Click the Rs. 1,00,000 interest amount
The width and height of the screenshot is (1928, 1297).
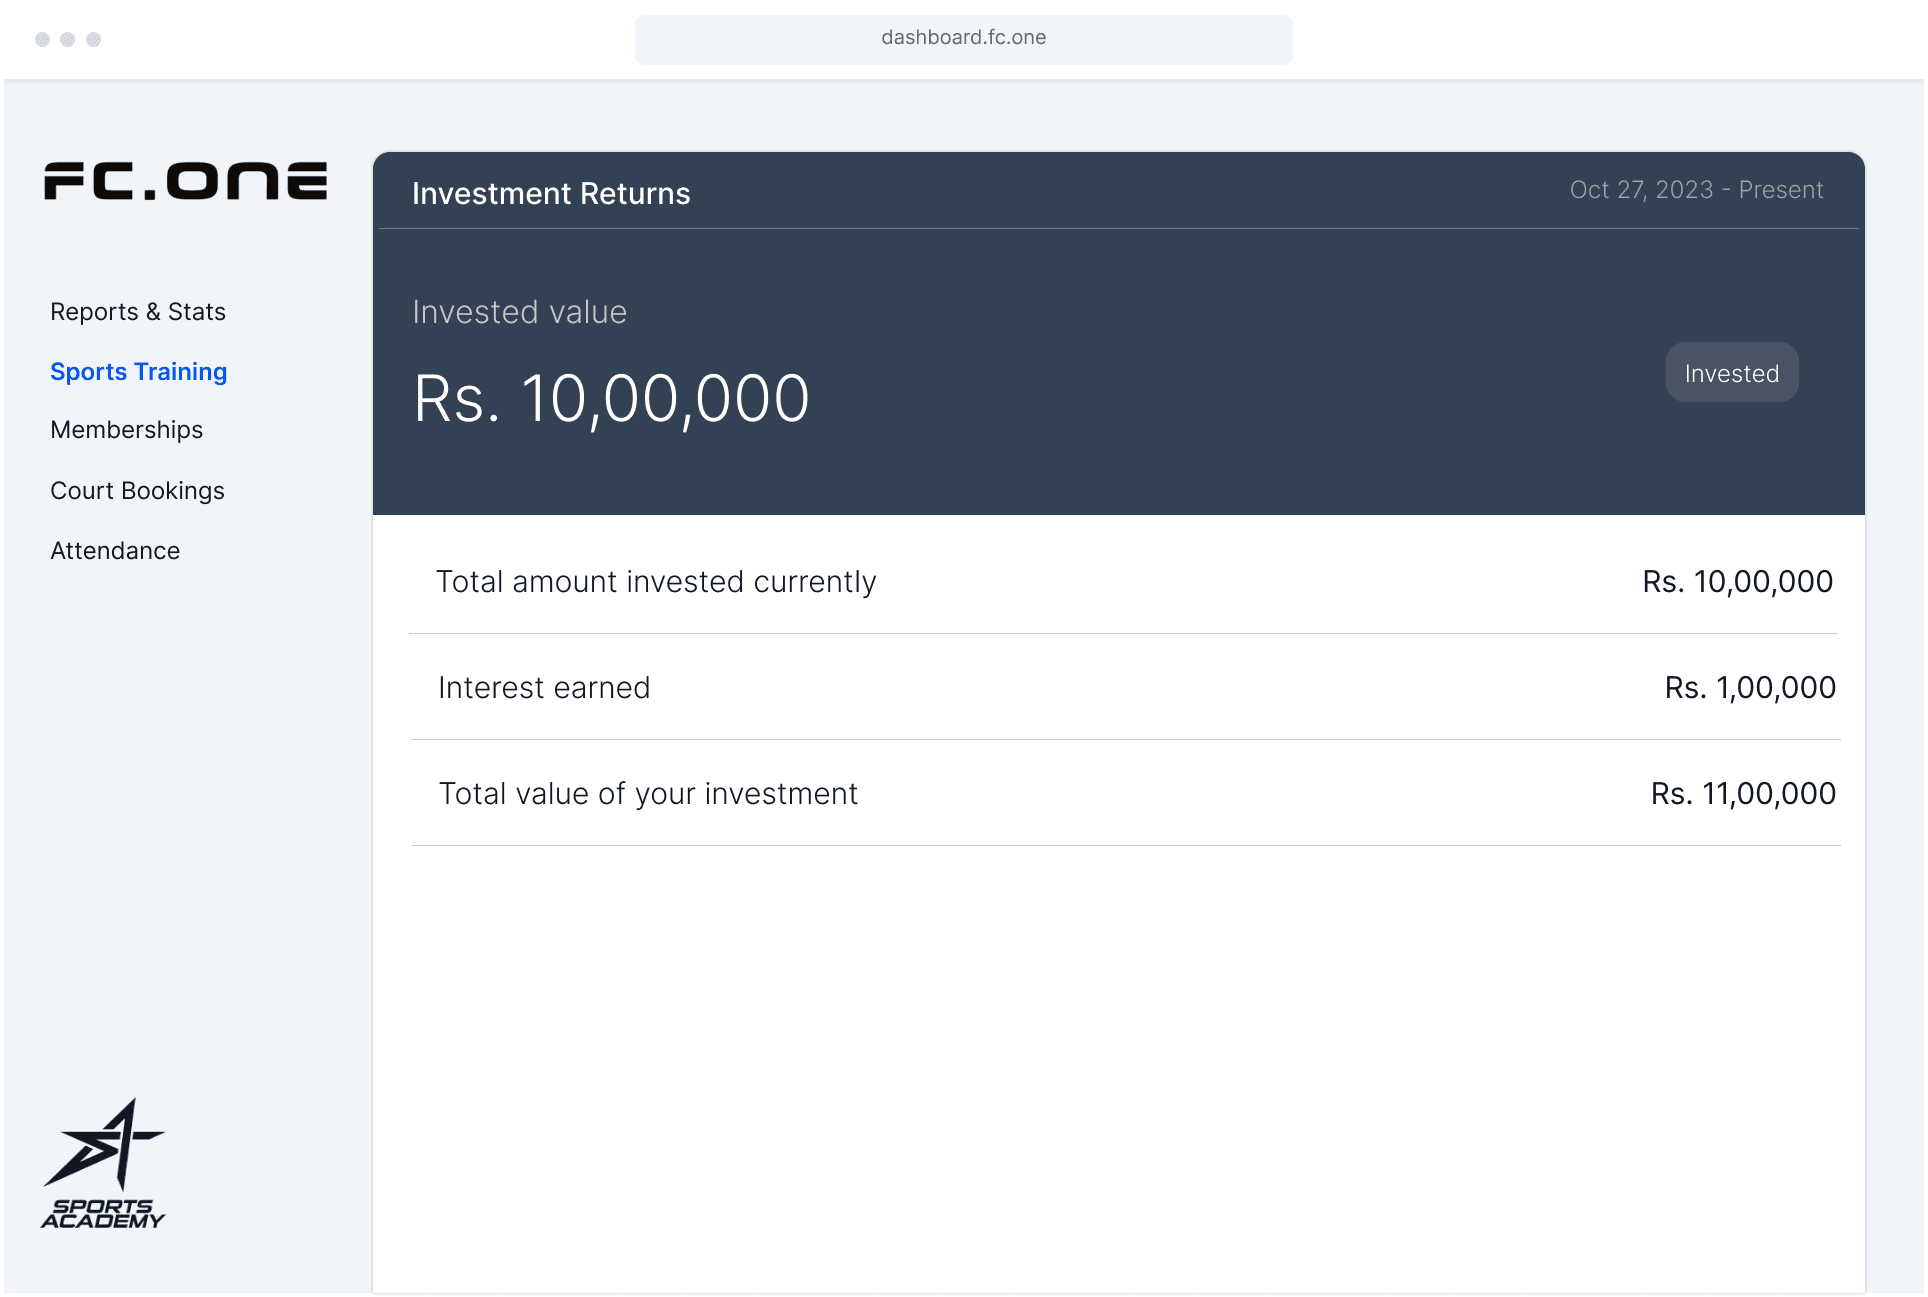1750,688
